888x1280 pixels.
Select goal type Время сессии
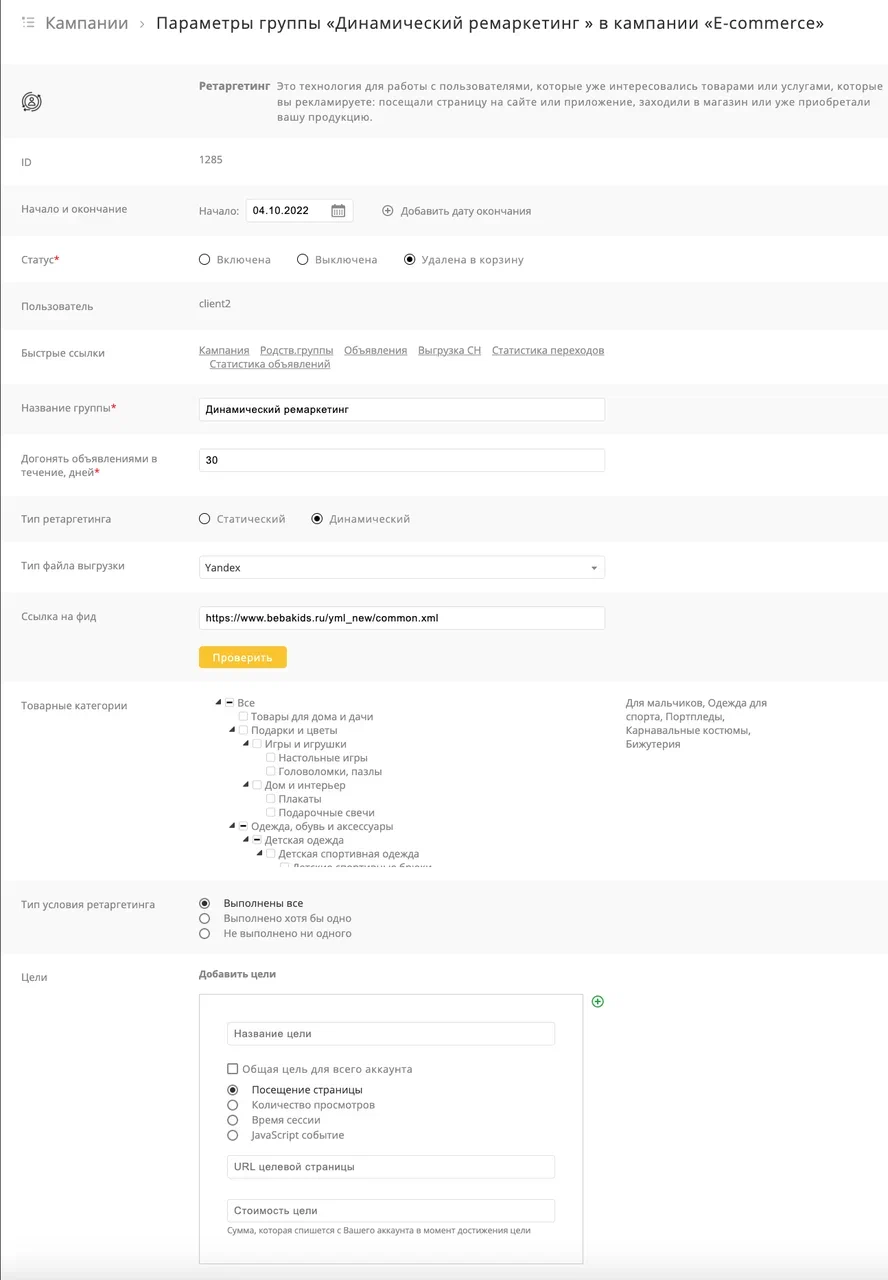click(x=233, y=1120)
